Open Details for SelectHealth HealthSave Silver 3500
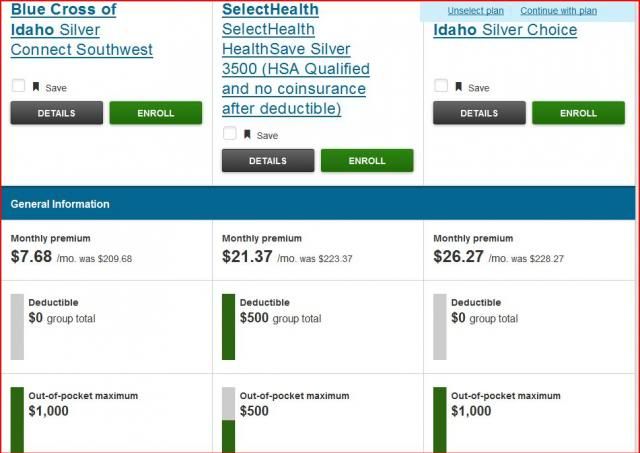 [x=268, y=161]
